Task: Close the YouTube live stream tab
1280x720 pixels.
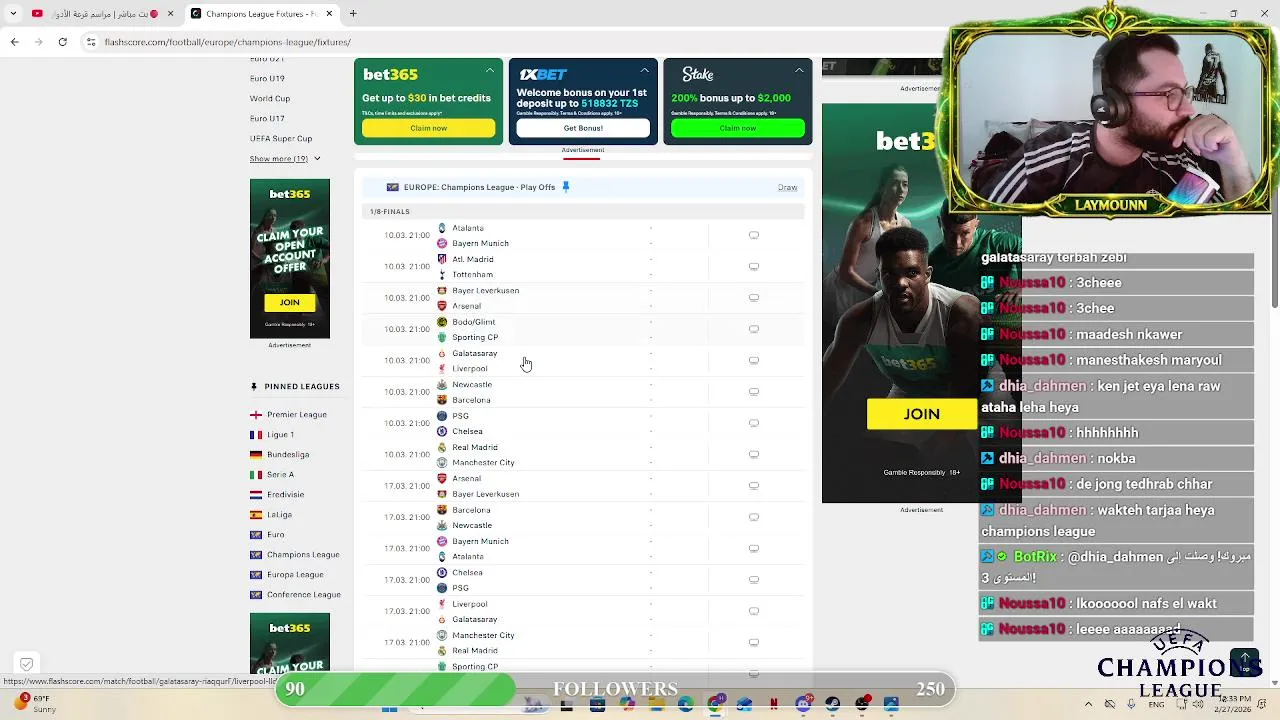Action: click(170, 14)
